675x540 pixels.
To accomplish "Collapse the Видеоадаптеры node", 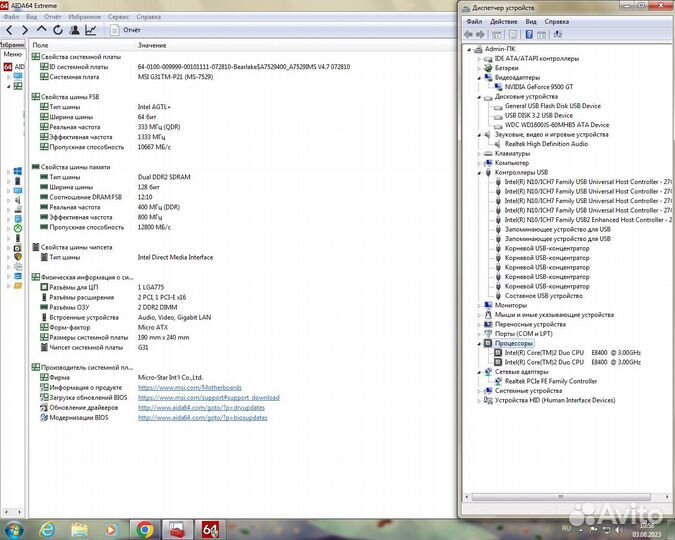I will (479, 78).
